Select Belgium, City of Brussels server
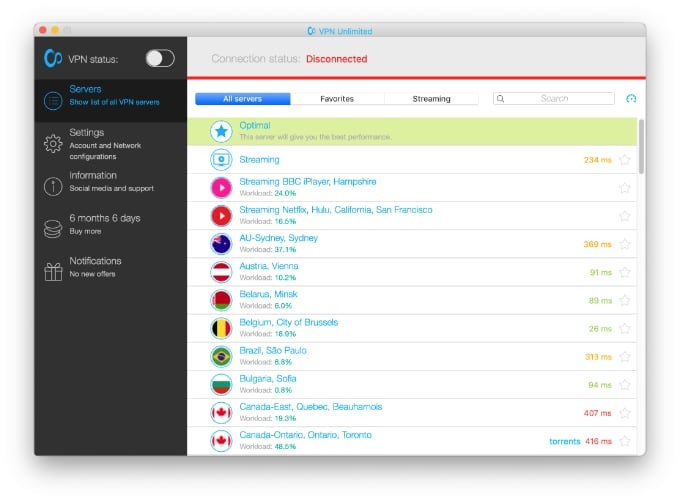 tap(288, 322)
